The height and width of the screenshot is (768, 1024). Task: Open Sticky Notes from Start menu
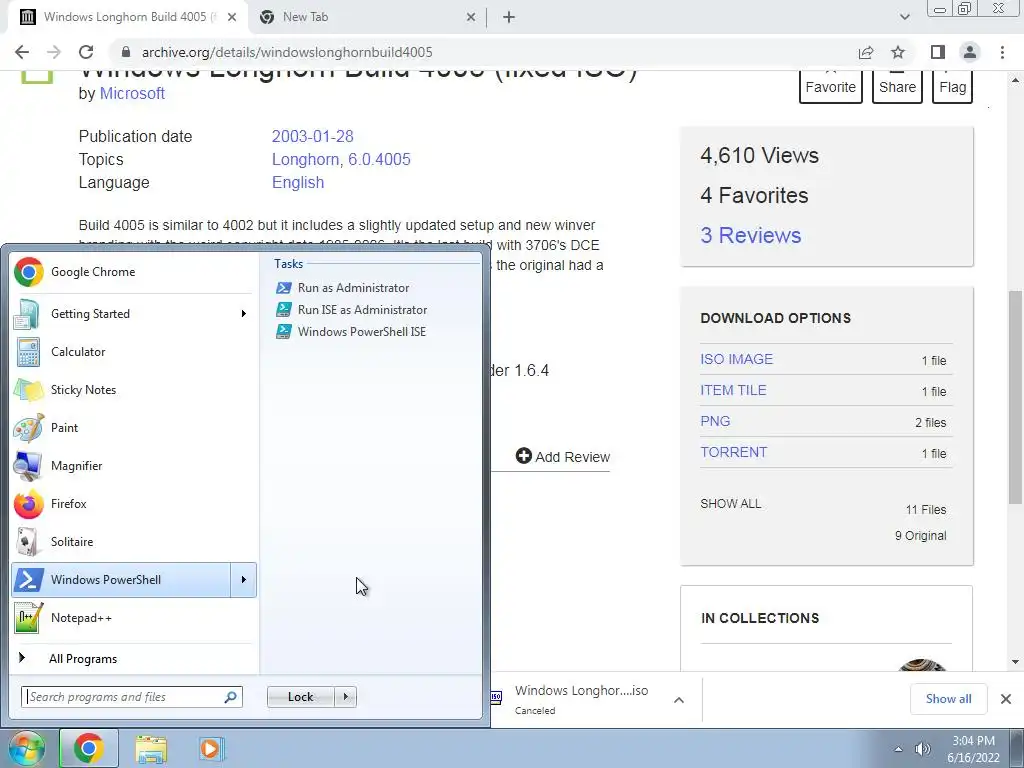tap(133, 390)
